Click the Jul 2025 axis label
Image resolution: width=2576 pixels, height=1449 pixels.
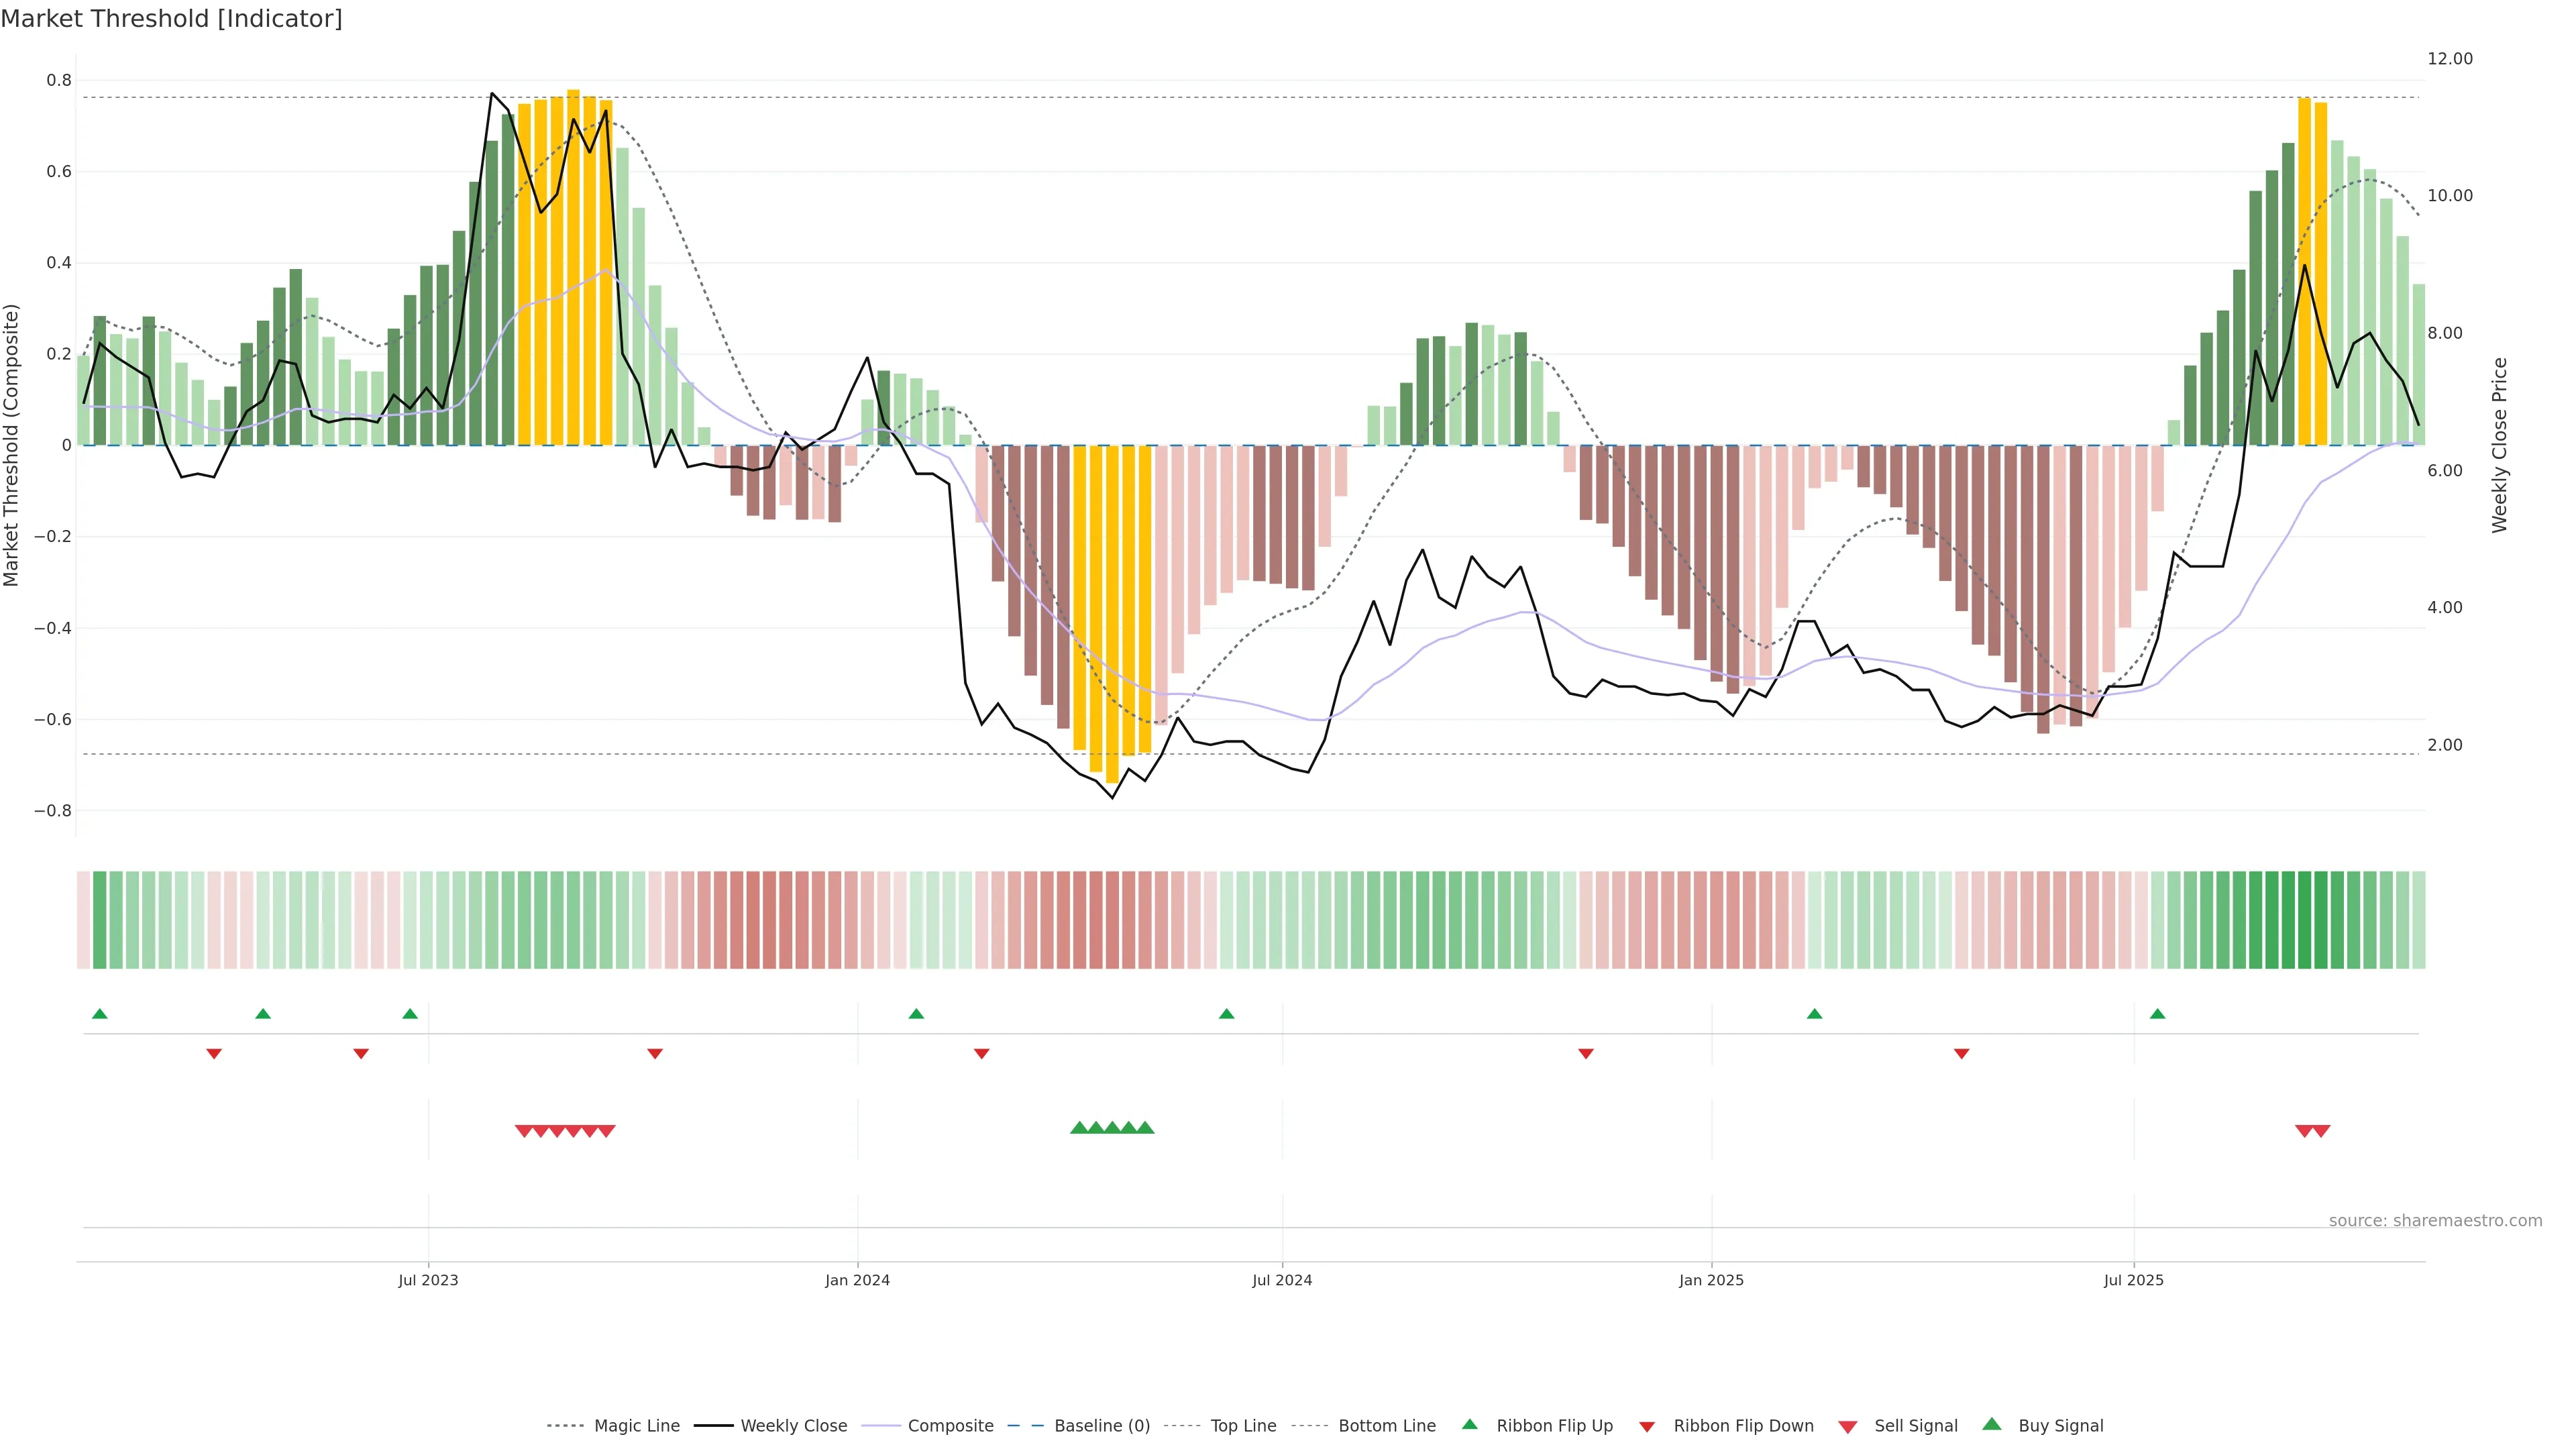click(x=2133, y=1280)
